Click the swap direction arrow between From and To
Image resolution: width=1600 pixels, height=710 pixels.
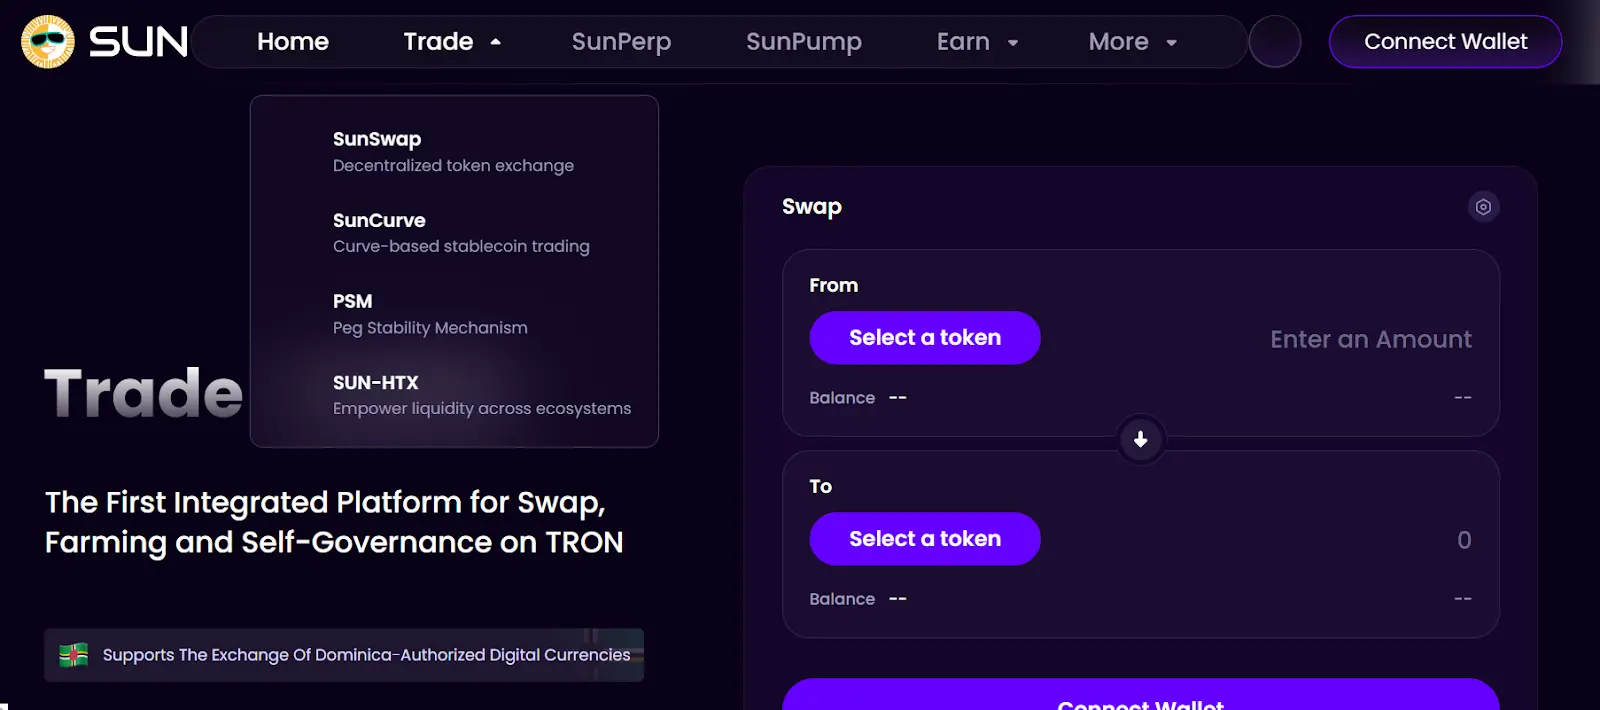[x=1140, y=440]
